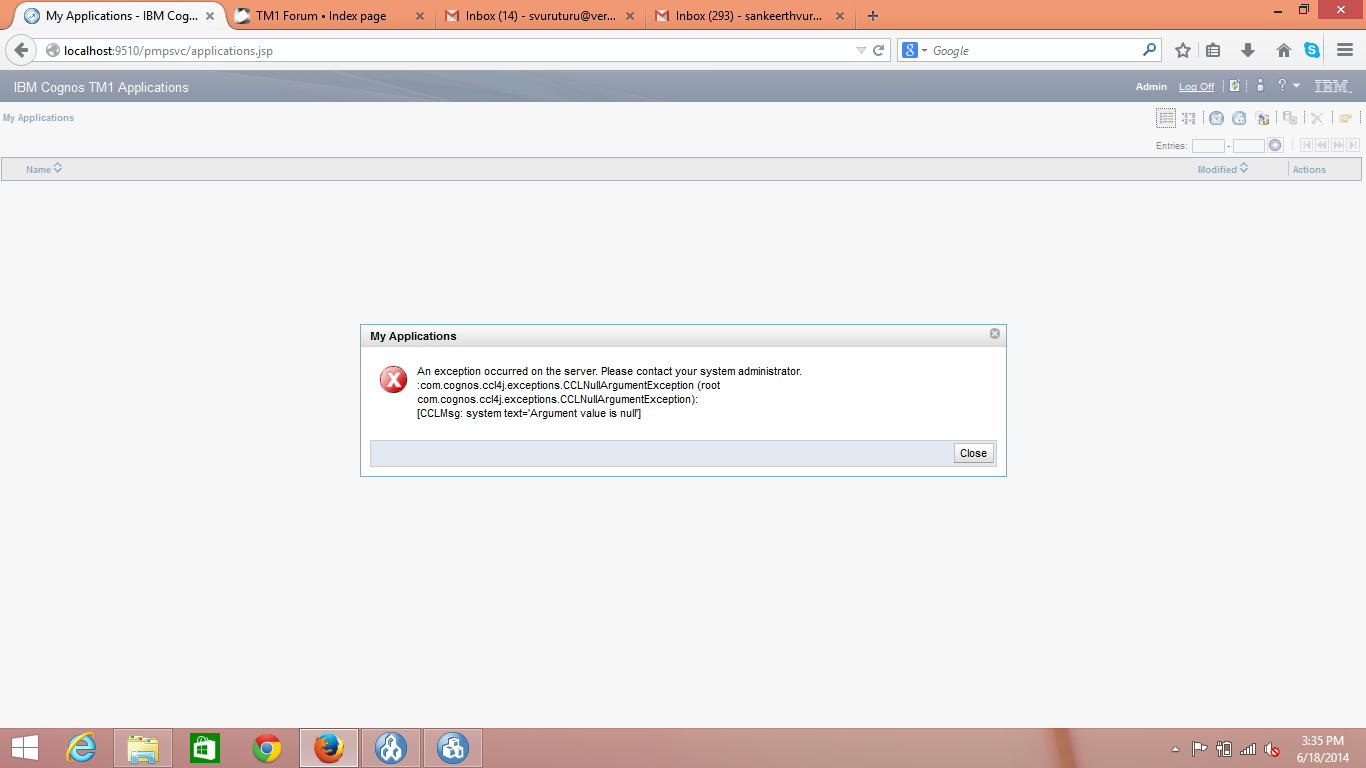The width and height of the screenshot is (1366, 768).
Task: Sort applications by Name column
Action: (x=44, y=169)
